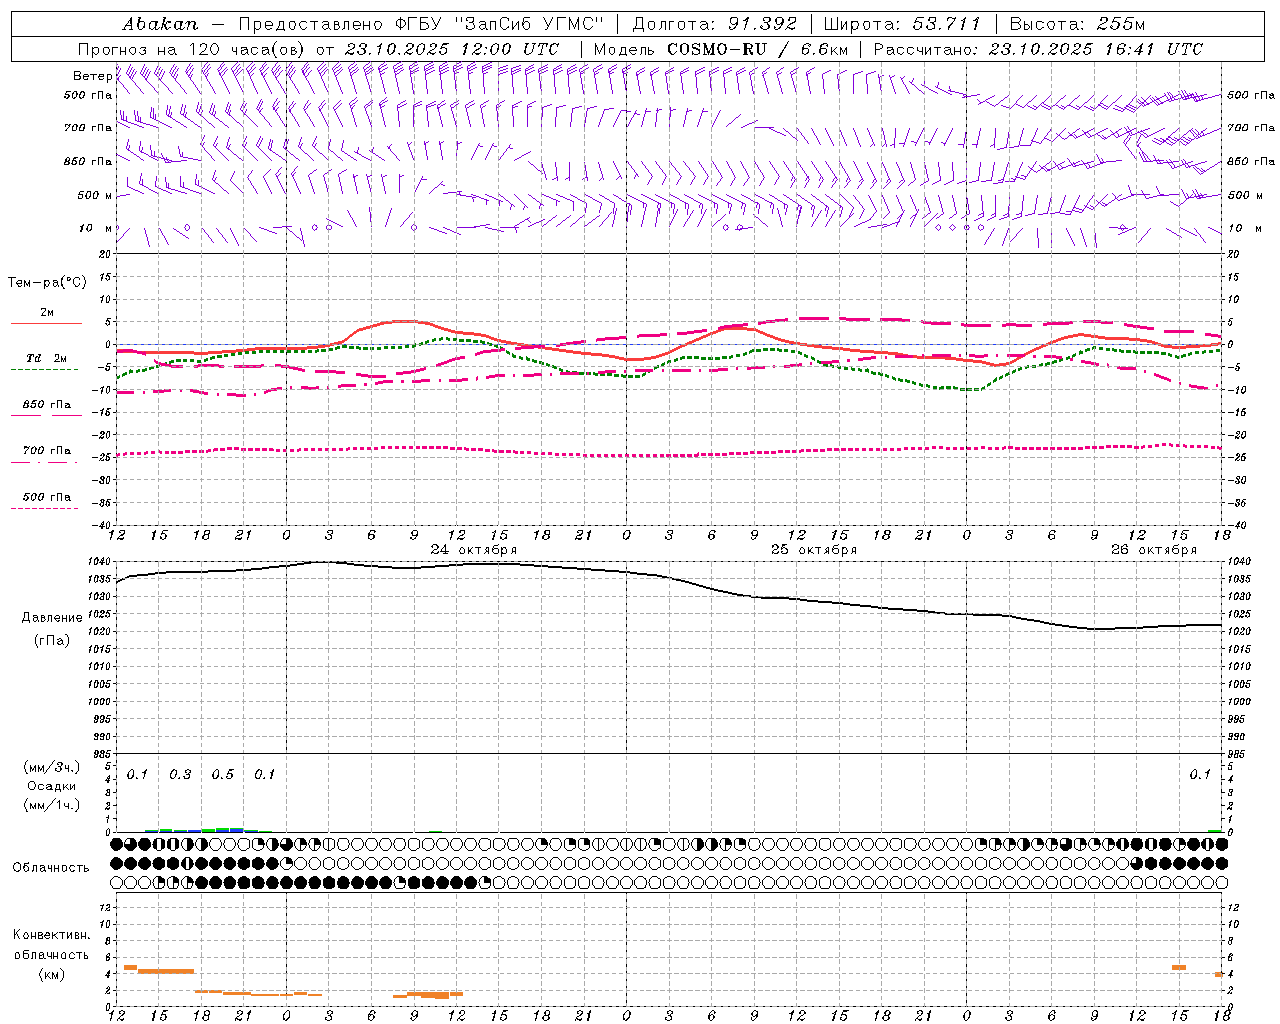This screenshot has height=1024, width=1280.
Task: Select the 850 гПа temperature legend entry
Action: [46, 408]
